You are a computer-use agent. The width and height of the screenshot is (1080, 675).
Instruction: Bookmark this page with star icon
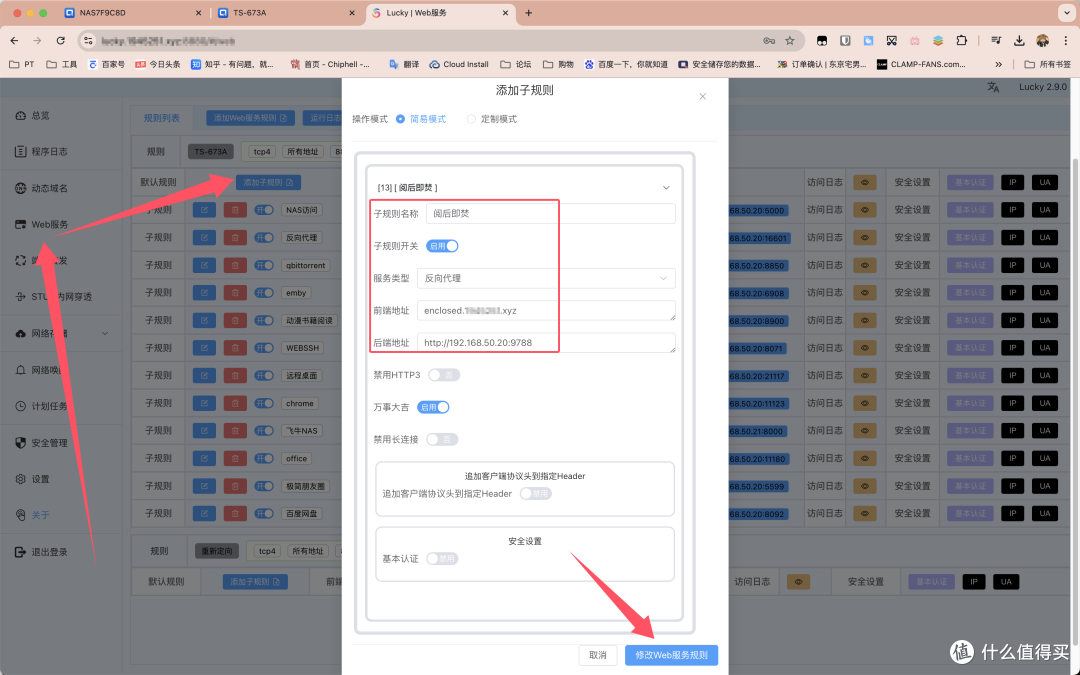tap(790, 41)
